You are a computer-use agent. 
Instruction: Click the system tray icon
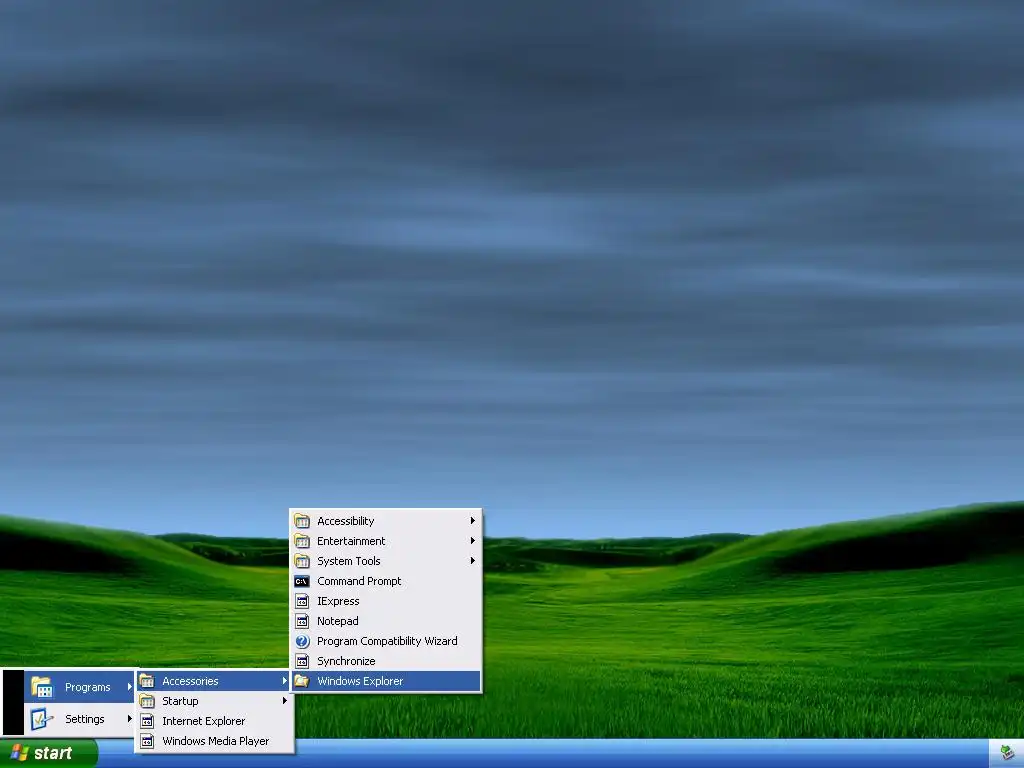[x=1008, y=754]
